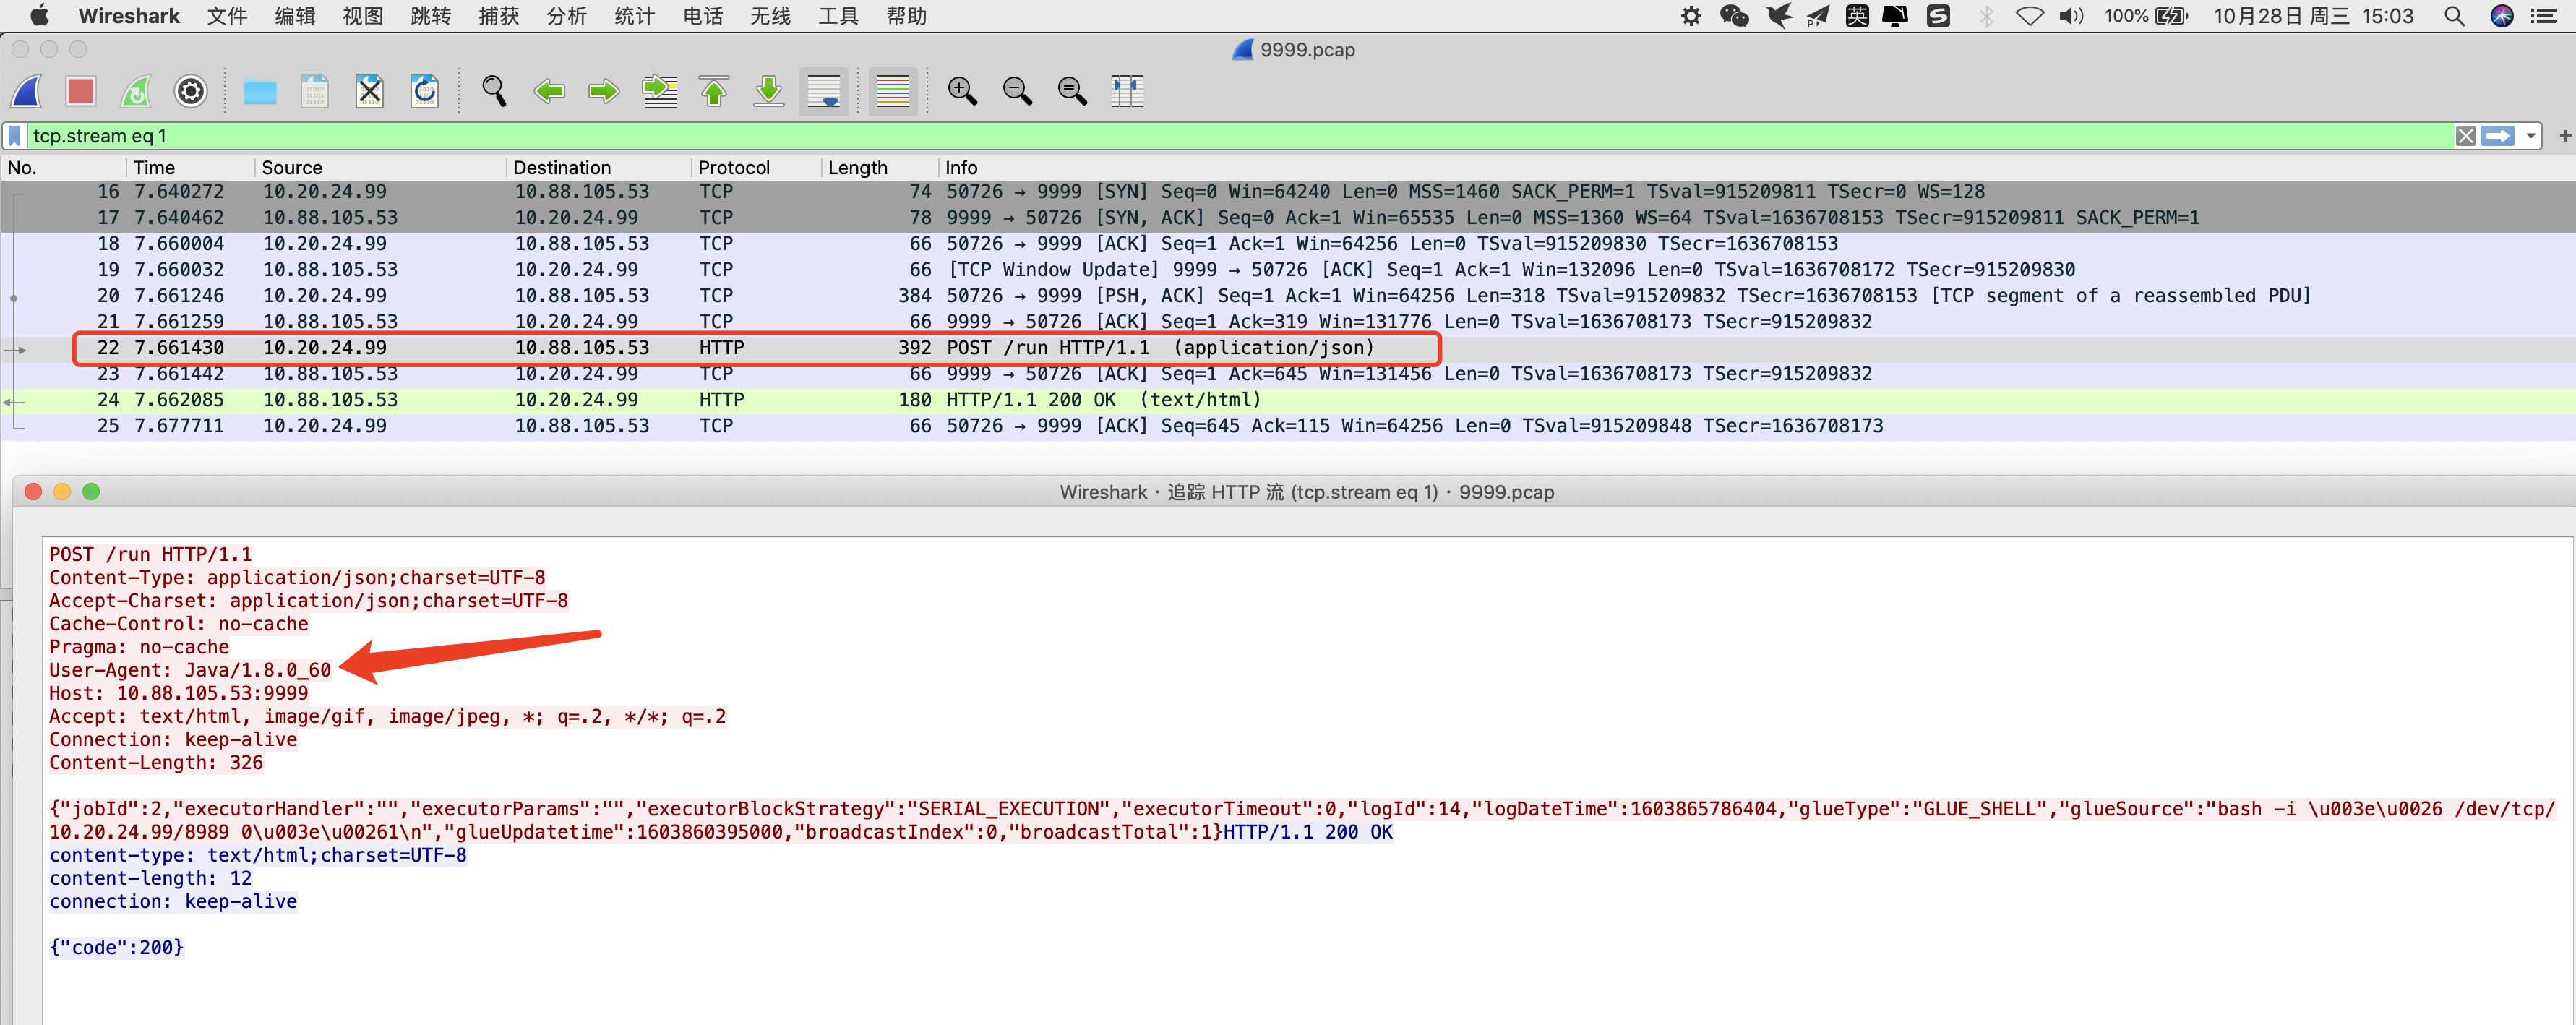
Task: Toggle packet list colorize rules
Action: point(892,92)
